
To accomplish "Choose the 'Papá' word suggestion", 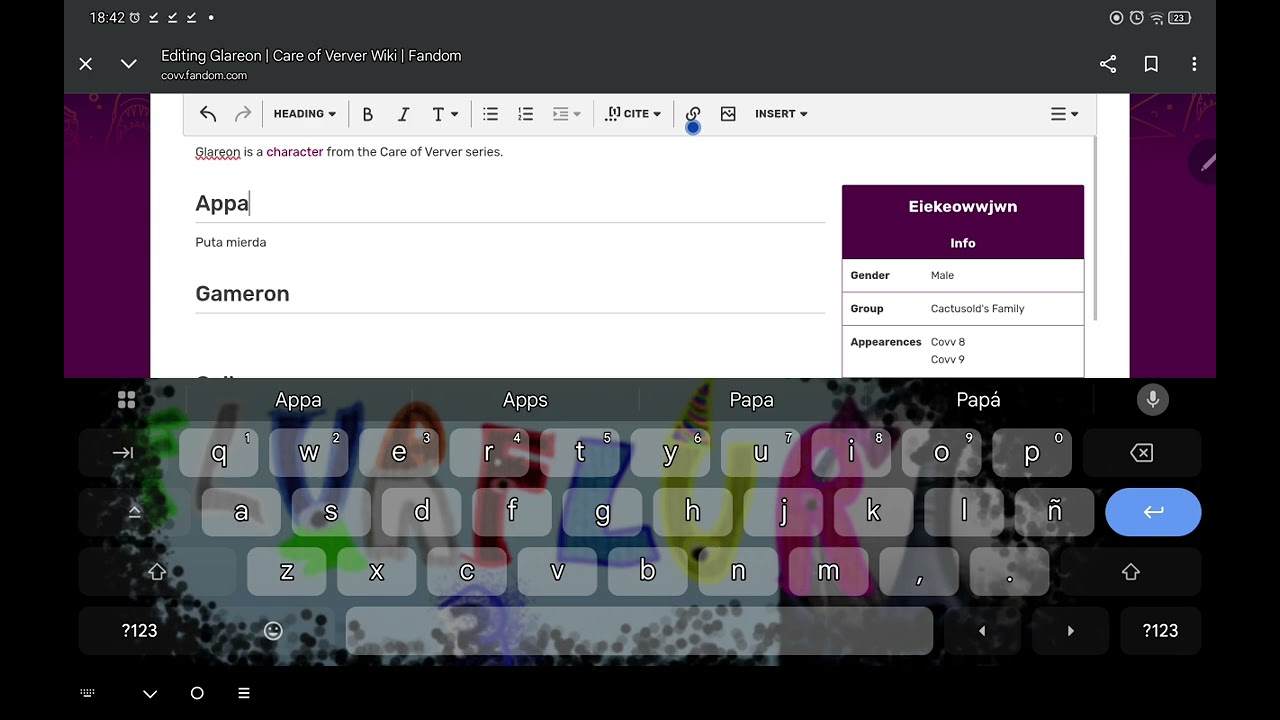I will (x=979, y=400).
